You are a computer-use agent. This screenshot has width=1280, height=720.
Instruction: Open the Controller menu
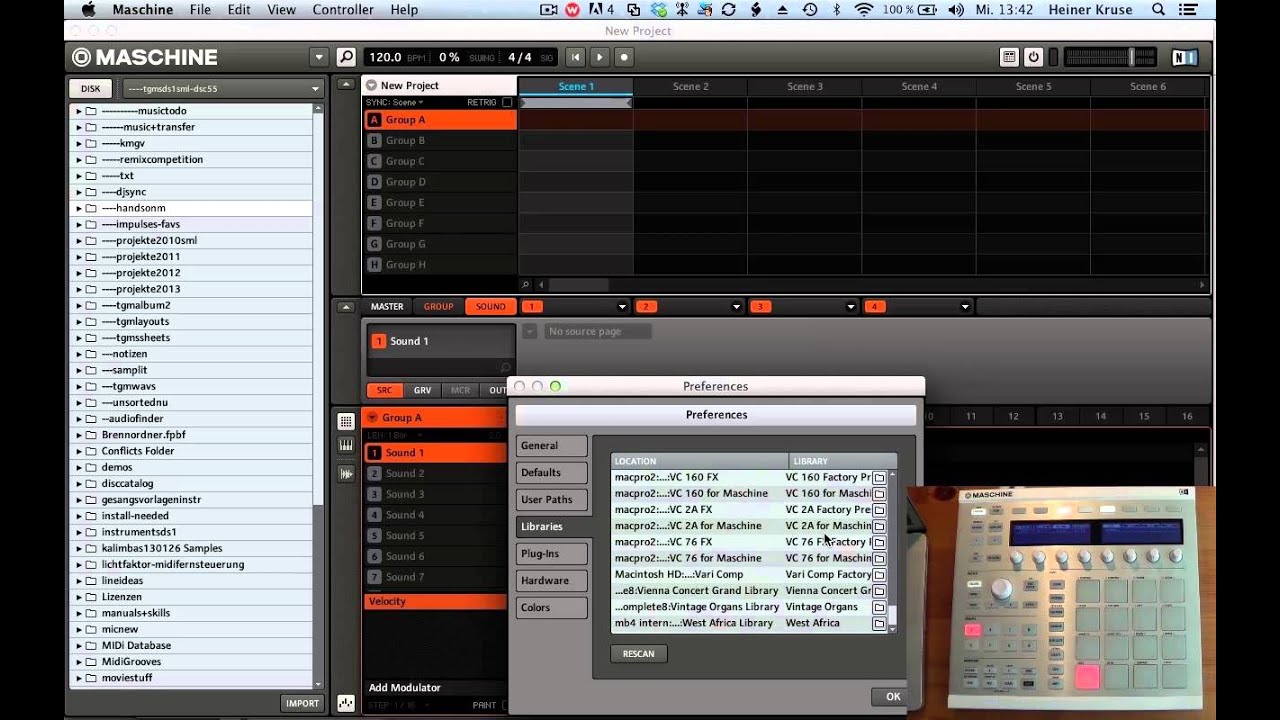(343, 10)
